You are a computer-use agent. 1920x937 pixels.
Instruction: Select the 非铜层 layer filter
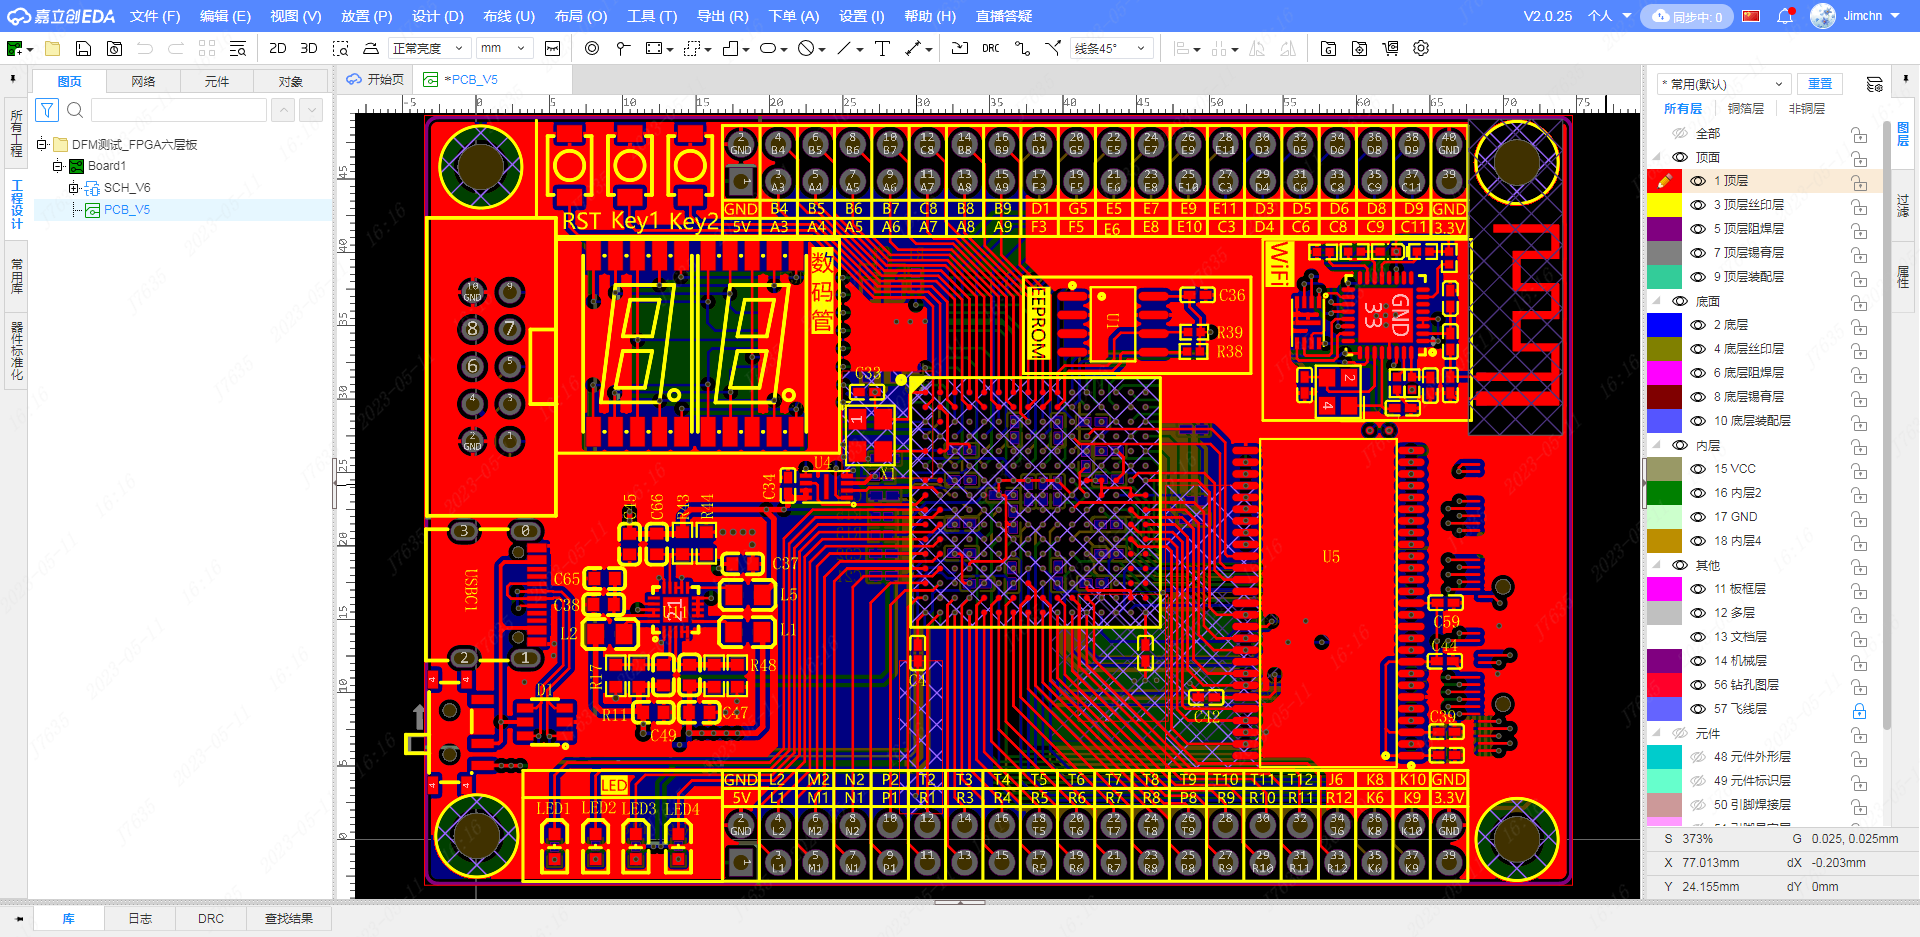(1806, 109)
